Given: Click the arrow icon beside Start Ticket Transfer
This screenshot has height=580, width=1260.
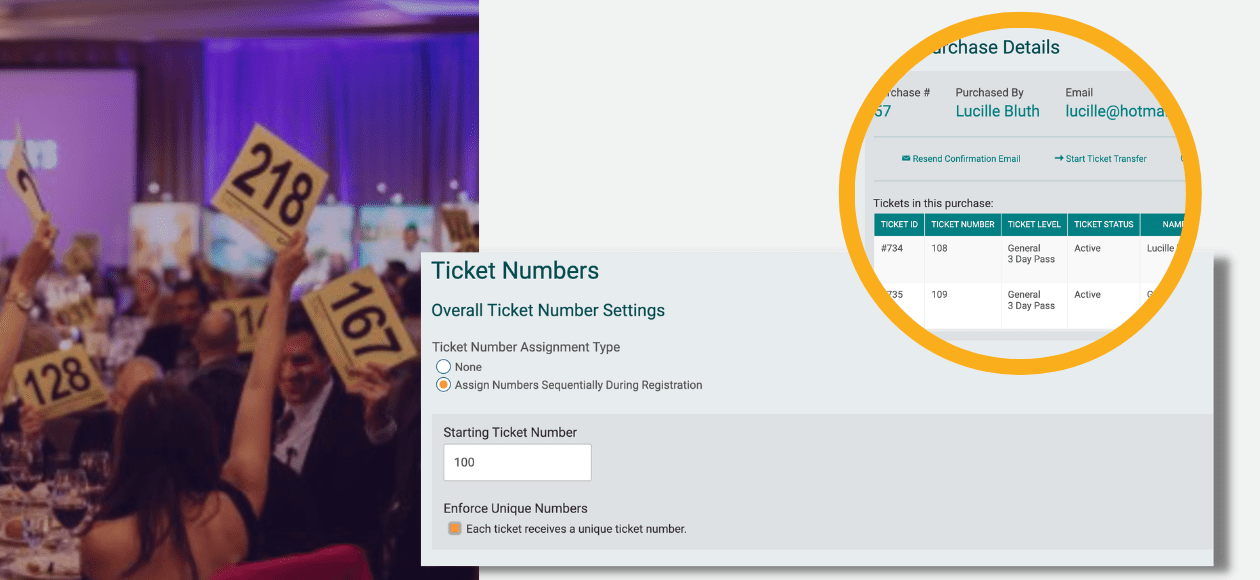Looking at the screenshot, I should point(1058,158).
